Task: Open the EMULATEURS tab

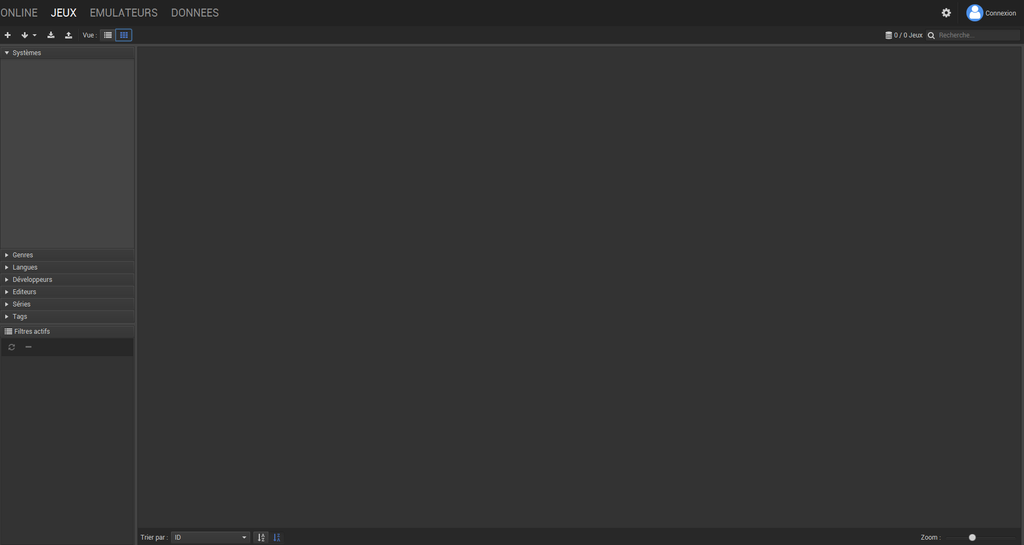Action: [123, 12]
